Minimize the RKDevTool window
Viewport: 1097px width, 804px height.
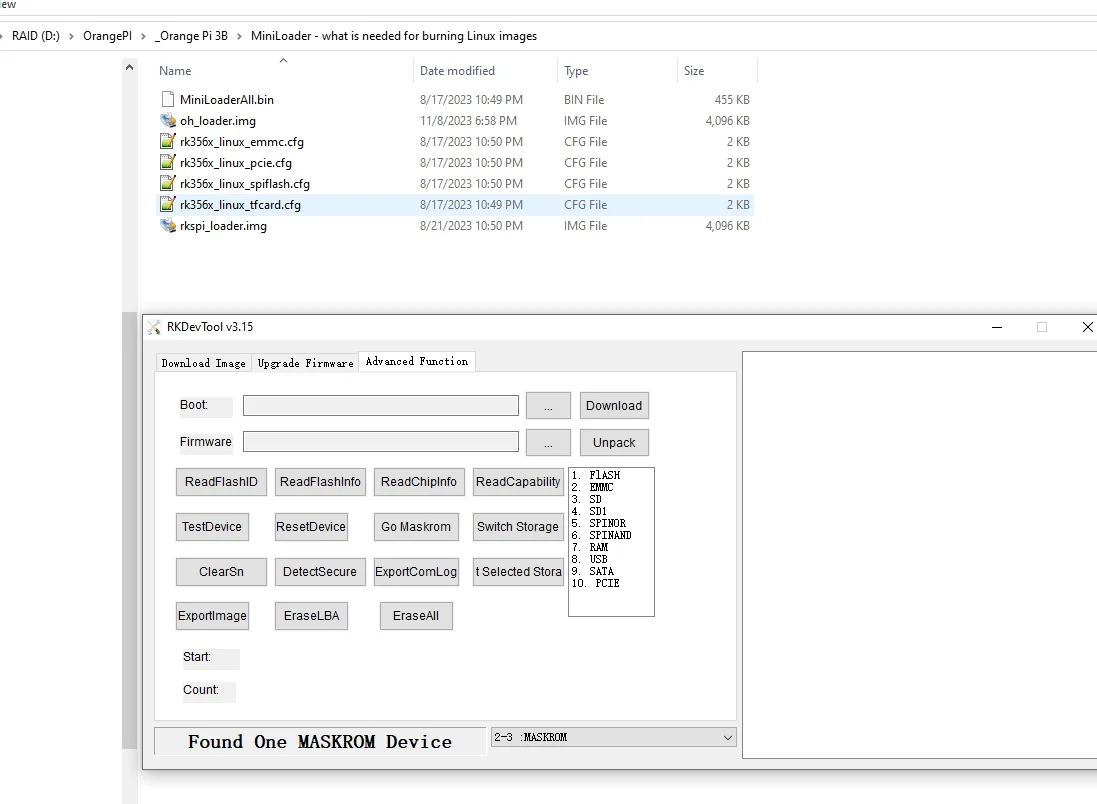point(997,327)
